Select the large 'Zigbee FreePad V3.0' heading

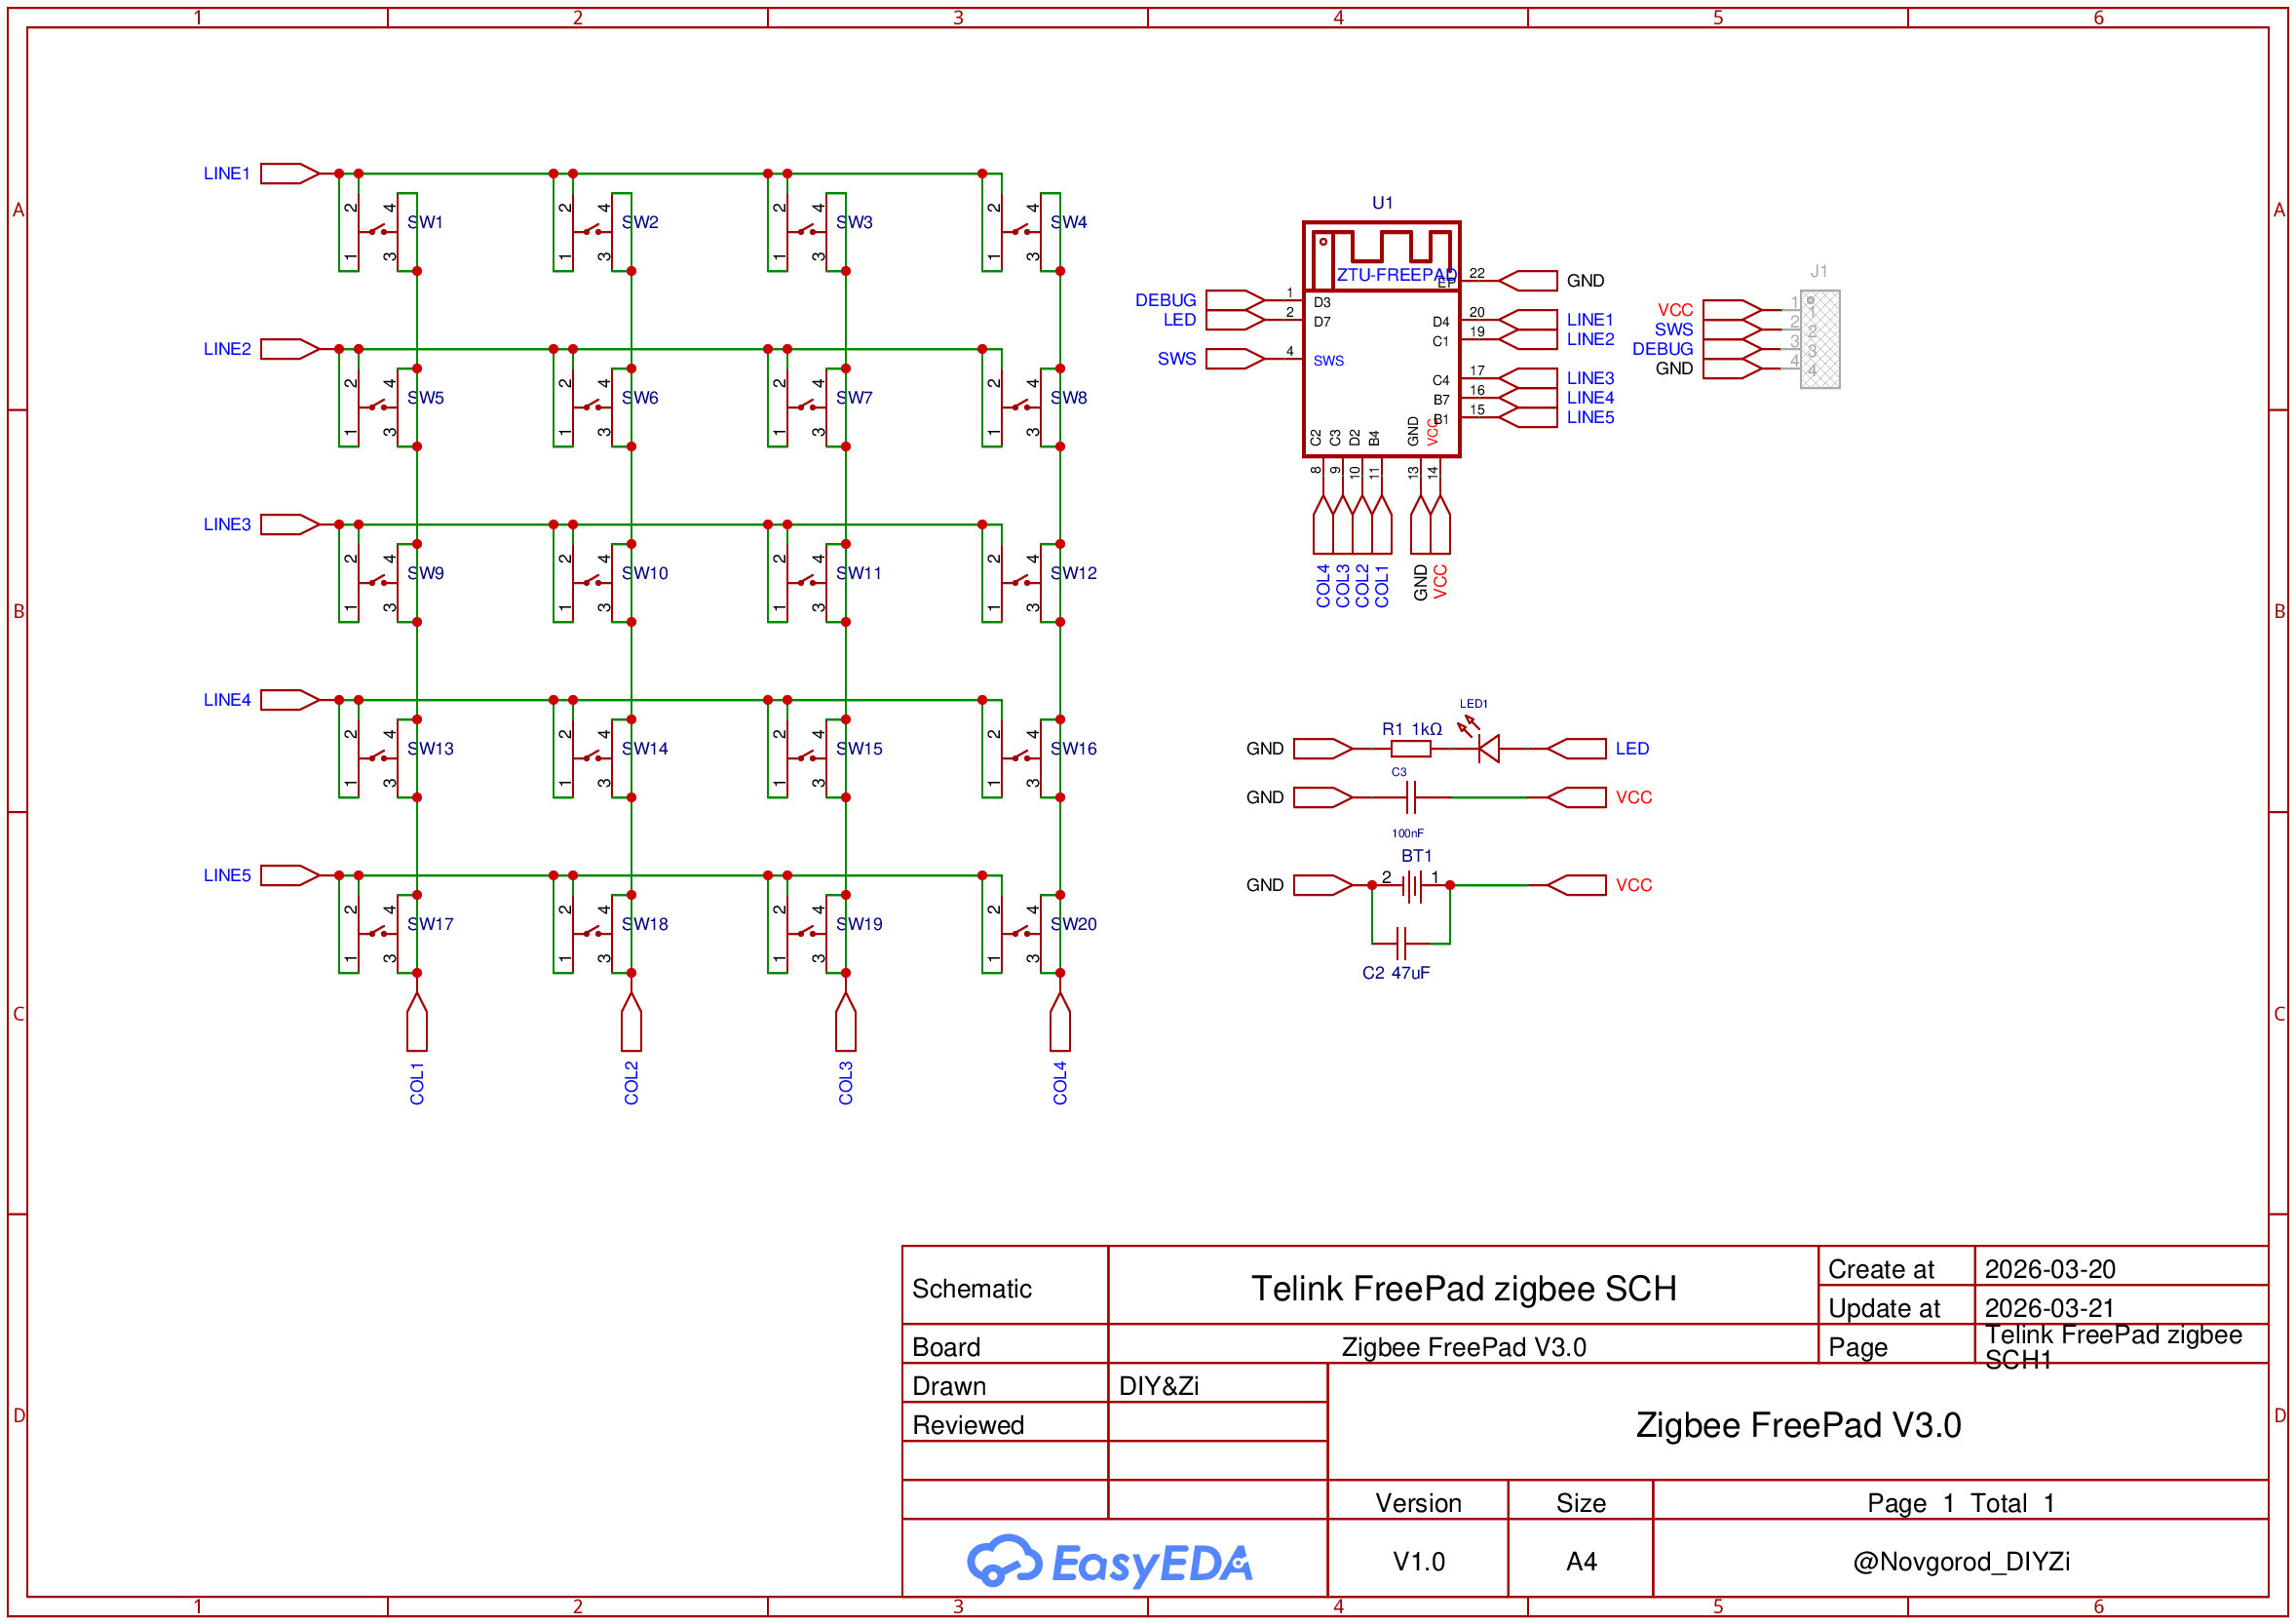[x=1798, y=1425]
